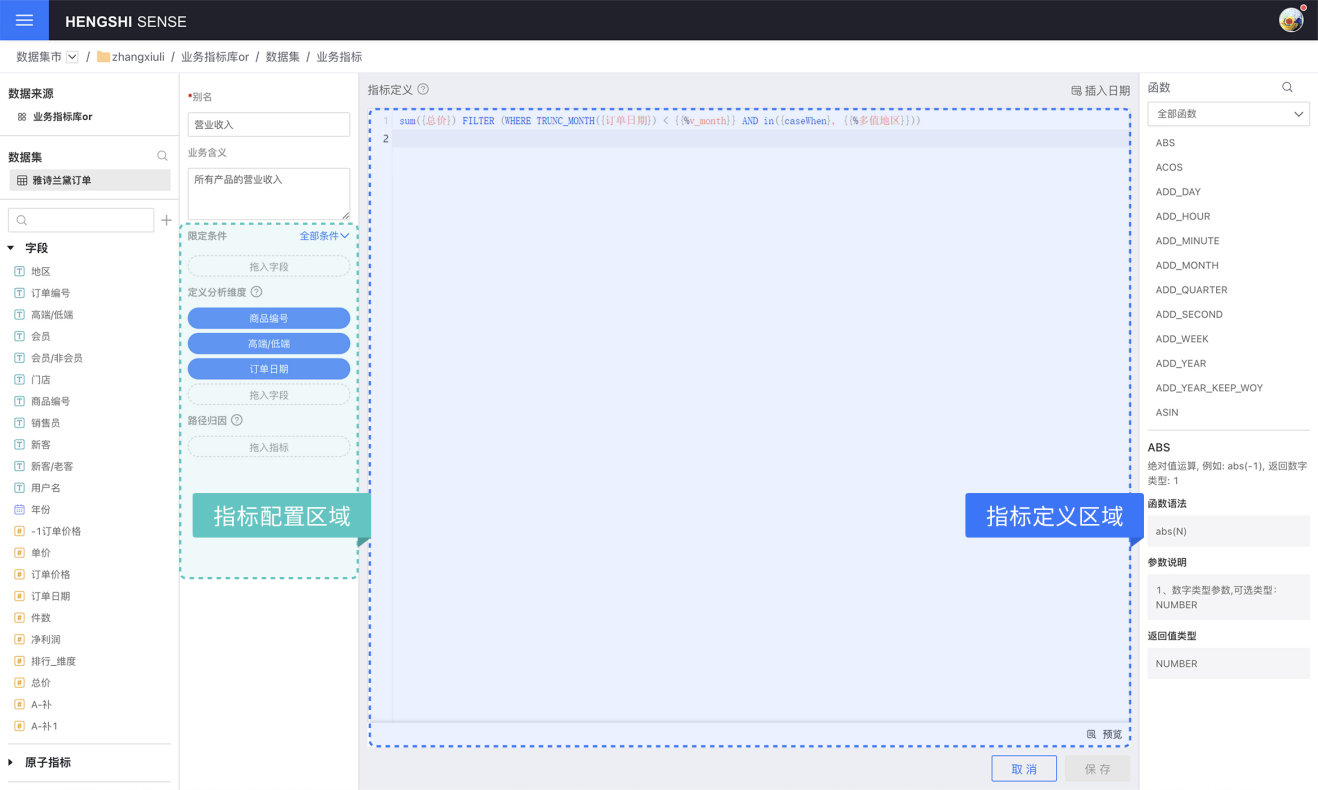1318x790 pixels.
Task: Click 插入日期 button
Action: pos(1100,90)
